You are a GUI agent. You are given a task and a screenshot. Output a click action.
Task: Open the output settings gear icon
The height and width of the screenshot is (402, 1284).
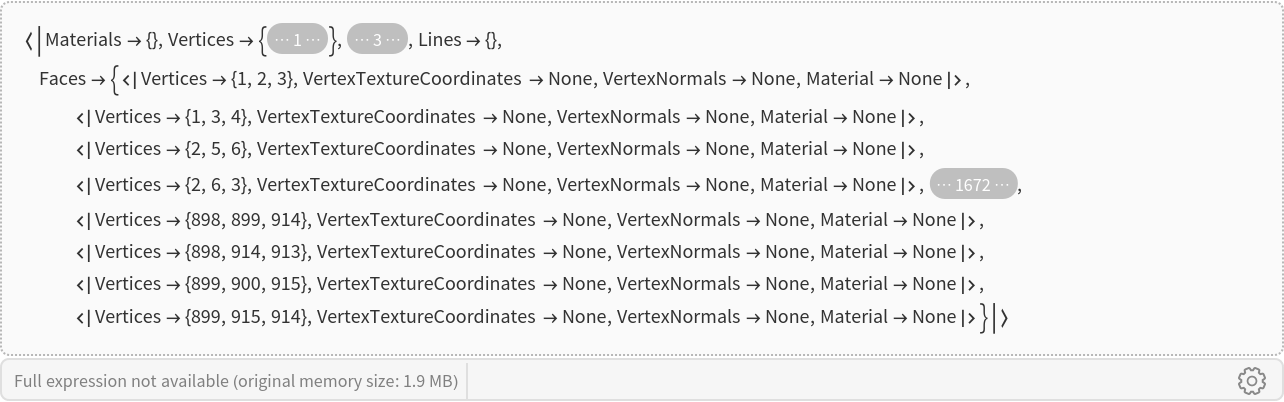(1252, 381)
